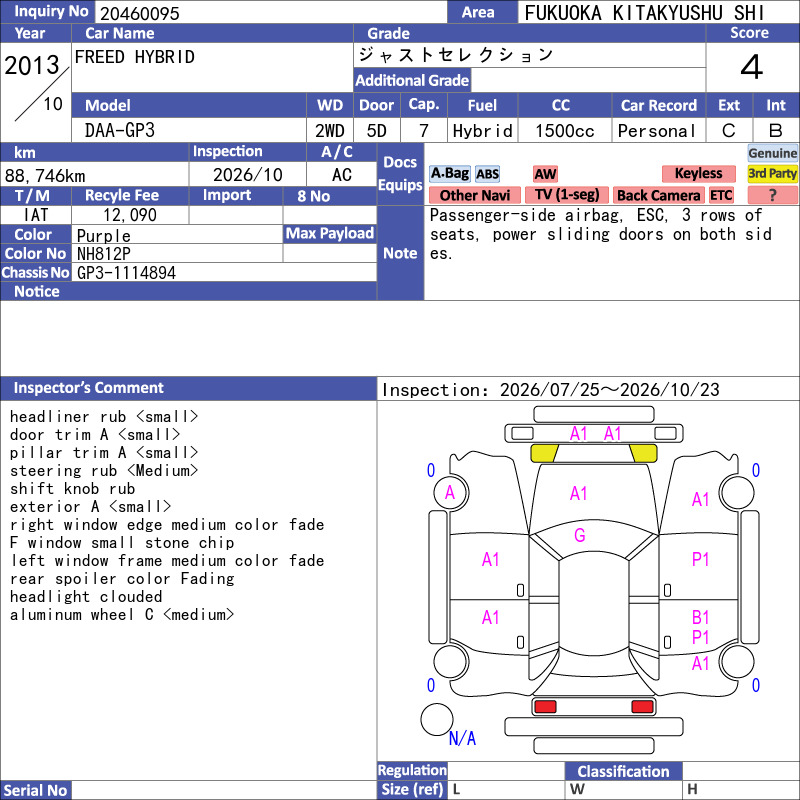Click the B1 damage mark on diagram
The image size is (800, 800).
coord(701,618)
